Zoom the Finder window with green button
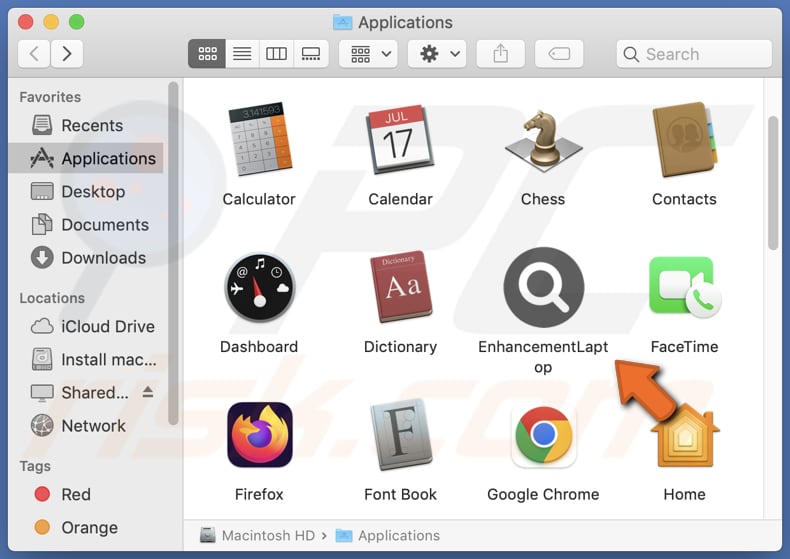790x559 pixels. click(77, 22)
